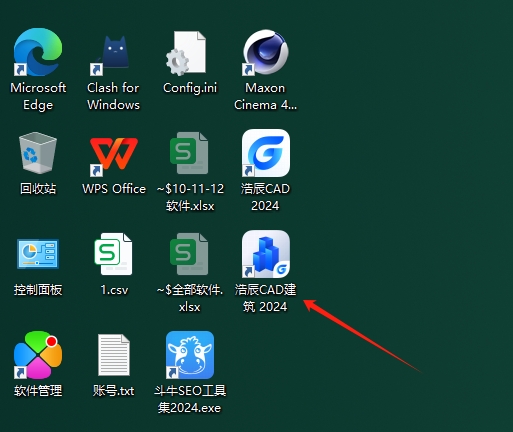This screenshot has width=513, height=432.
Task: Click the "Clash for Windows" label
Action: point(113,96)
